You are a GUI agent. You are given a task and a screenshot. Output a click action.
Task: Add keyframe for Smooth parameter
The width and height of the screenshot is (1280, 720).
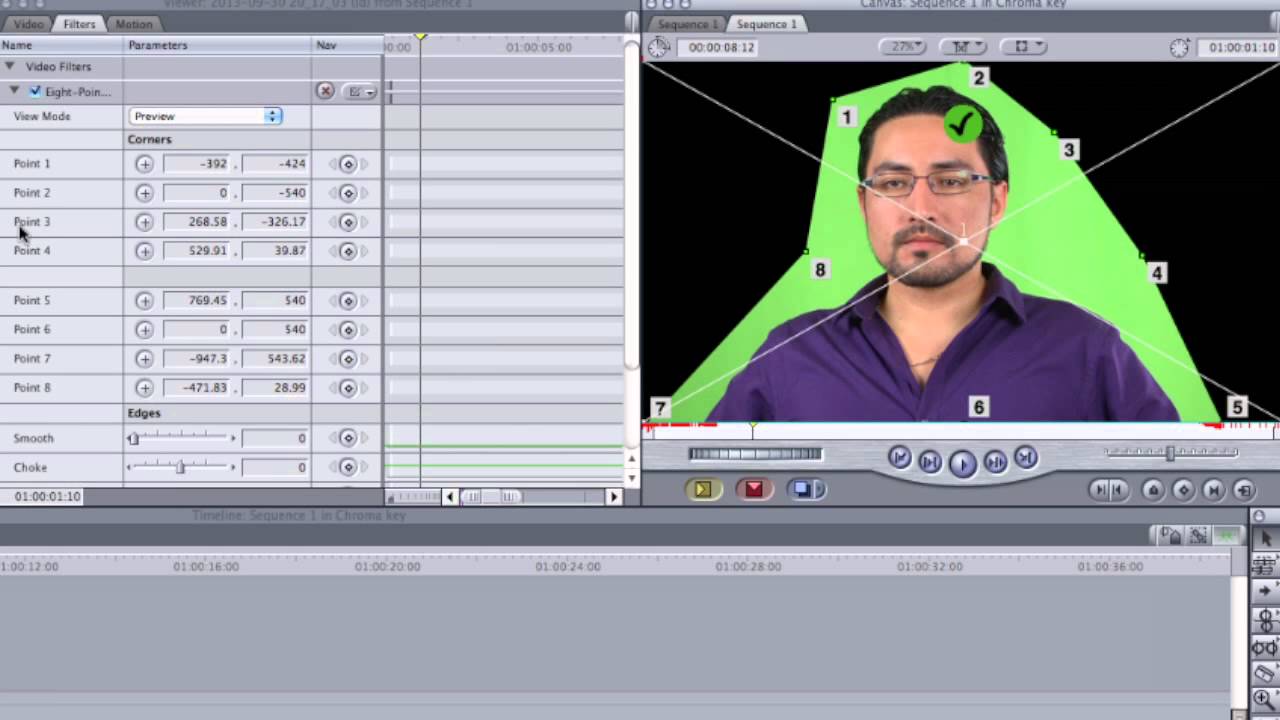point(348,438)
